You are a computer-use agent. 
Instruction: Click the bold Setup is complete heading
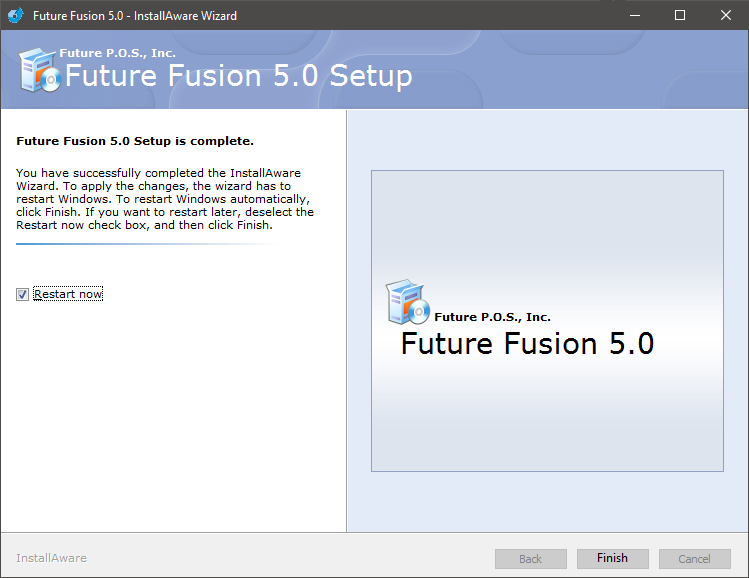pyautogui.click(x=135, y=141)
